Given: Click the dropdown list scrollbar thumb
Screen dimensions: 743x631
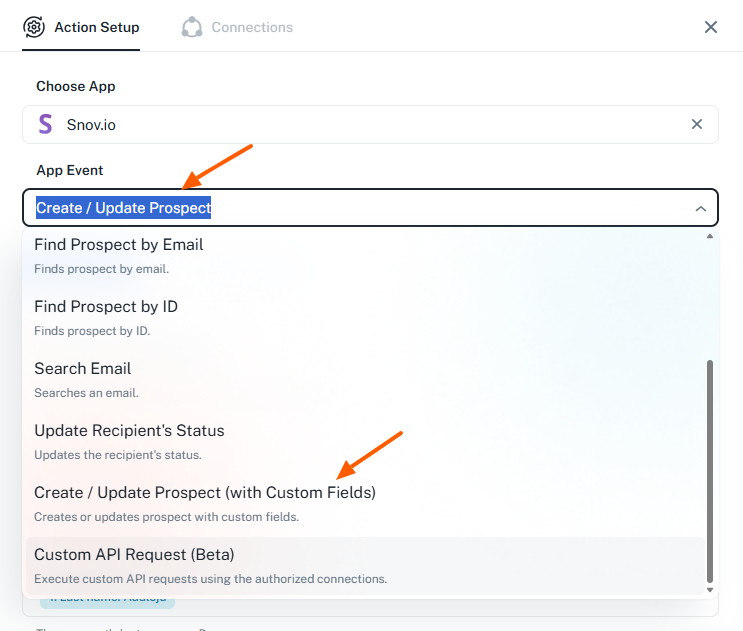Looking at the screenshot, I should (x=710, y=471).
